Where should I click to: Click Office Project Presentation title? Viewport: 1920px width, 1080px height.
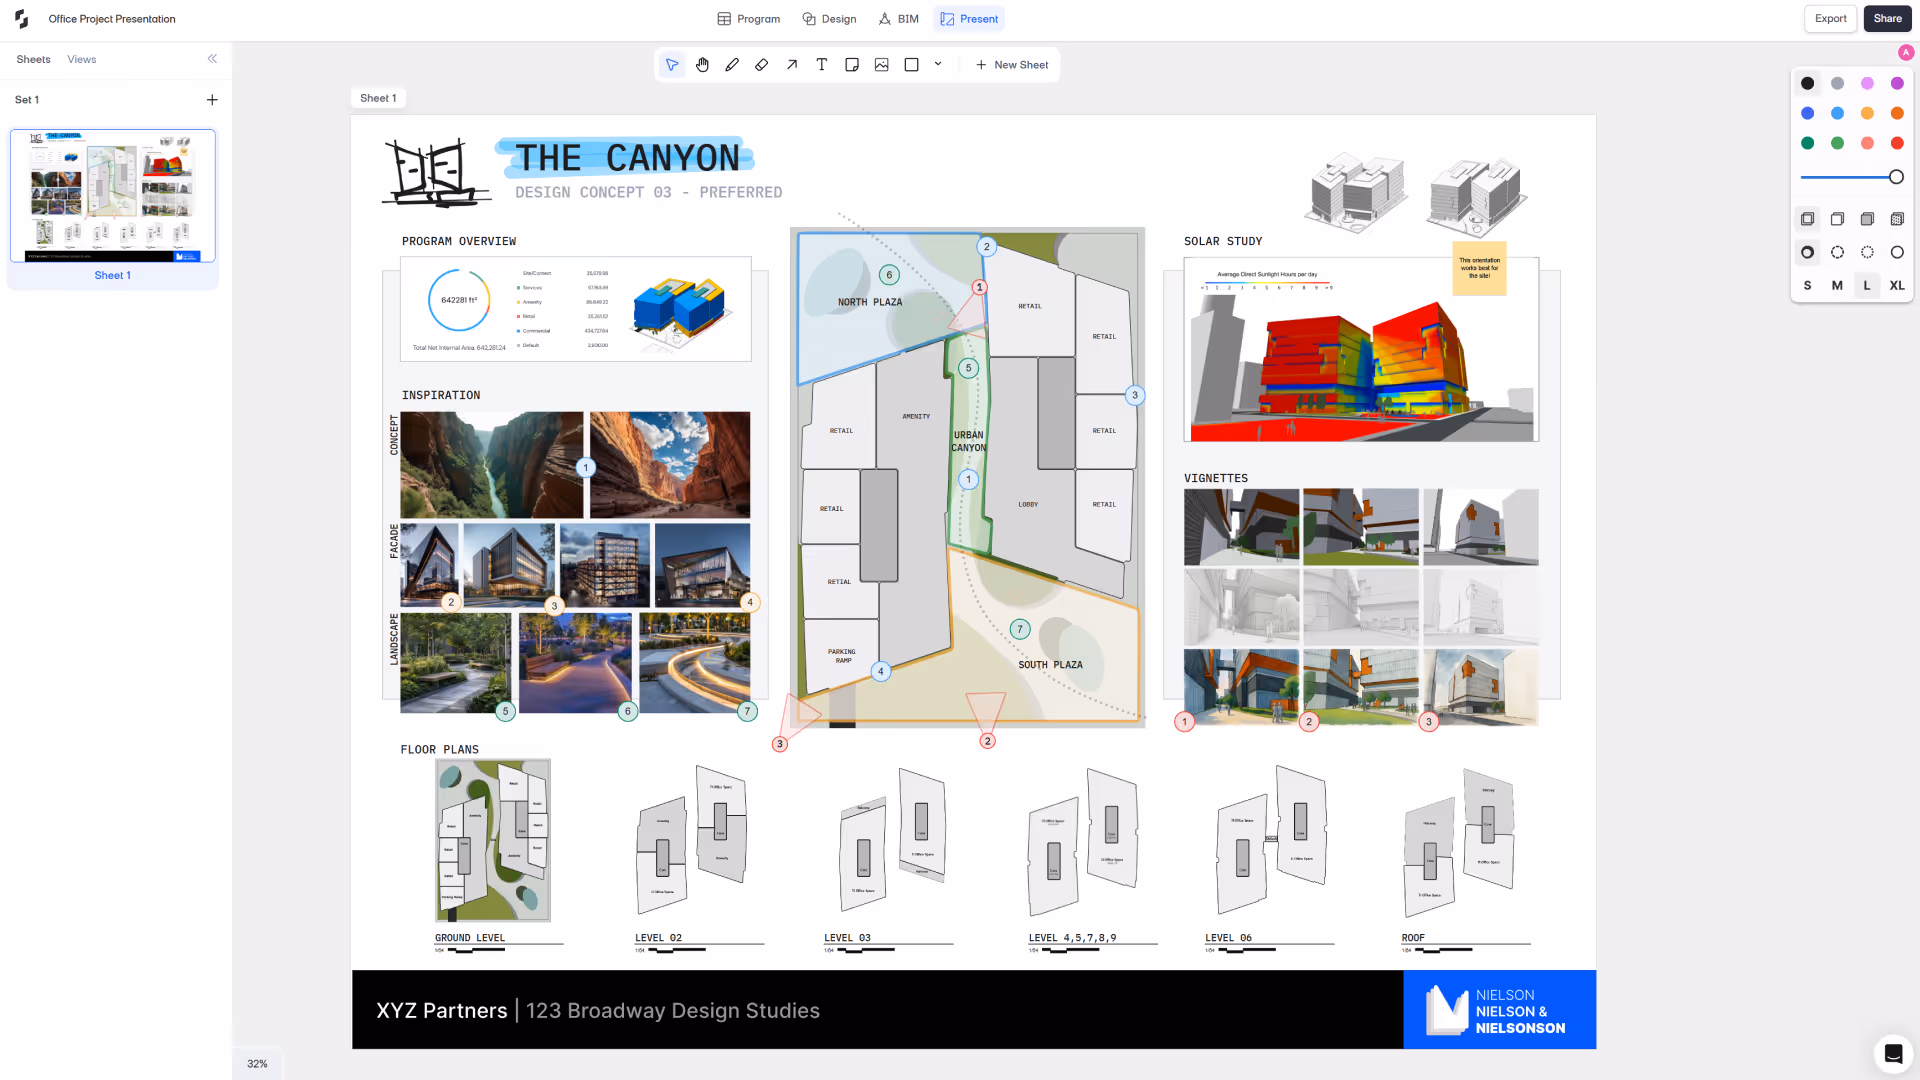pos(112,19)
